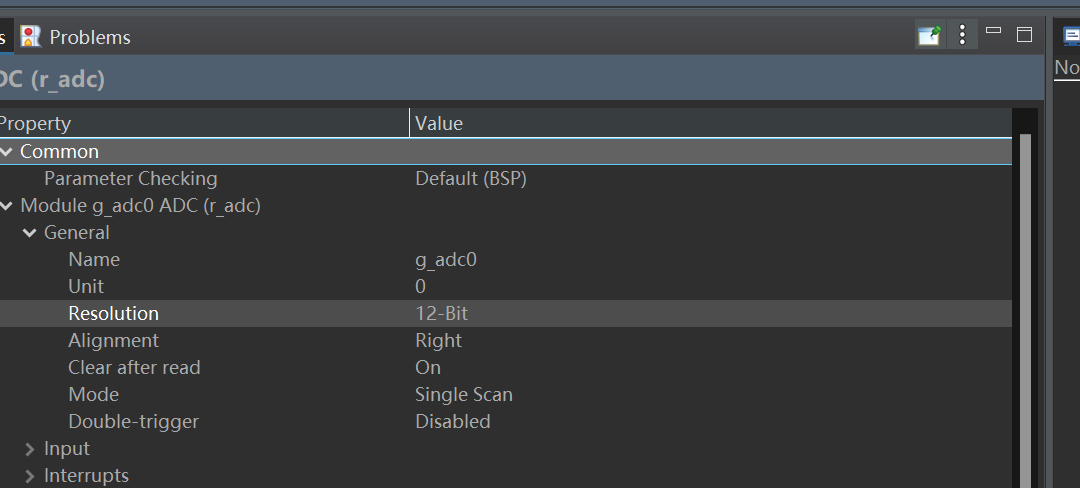The width and height of the screenshot is (1080, 488).
Task: Select the Common section label
Action: [59, 151]
